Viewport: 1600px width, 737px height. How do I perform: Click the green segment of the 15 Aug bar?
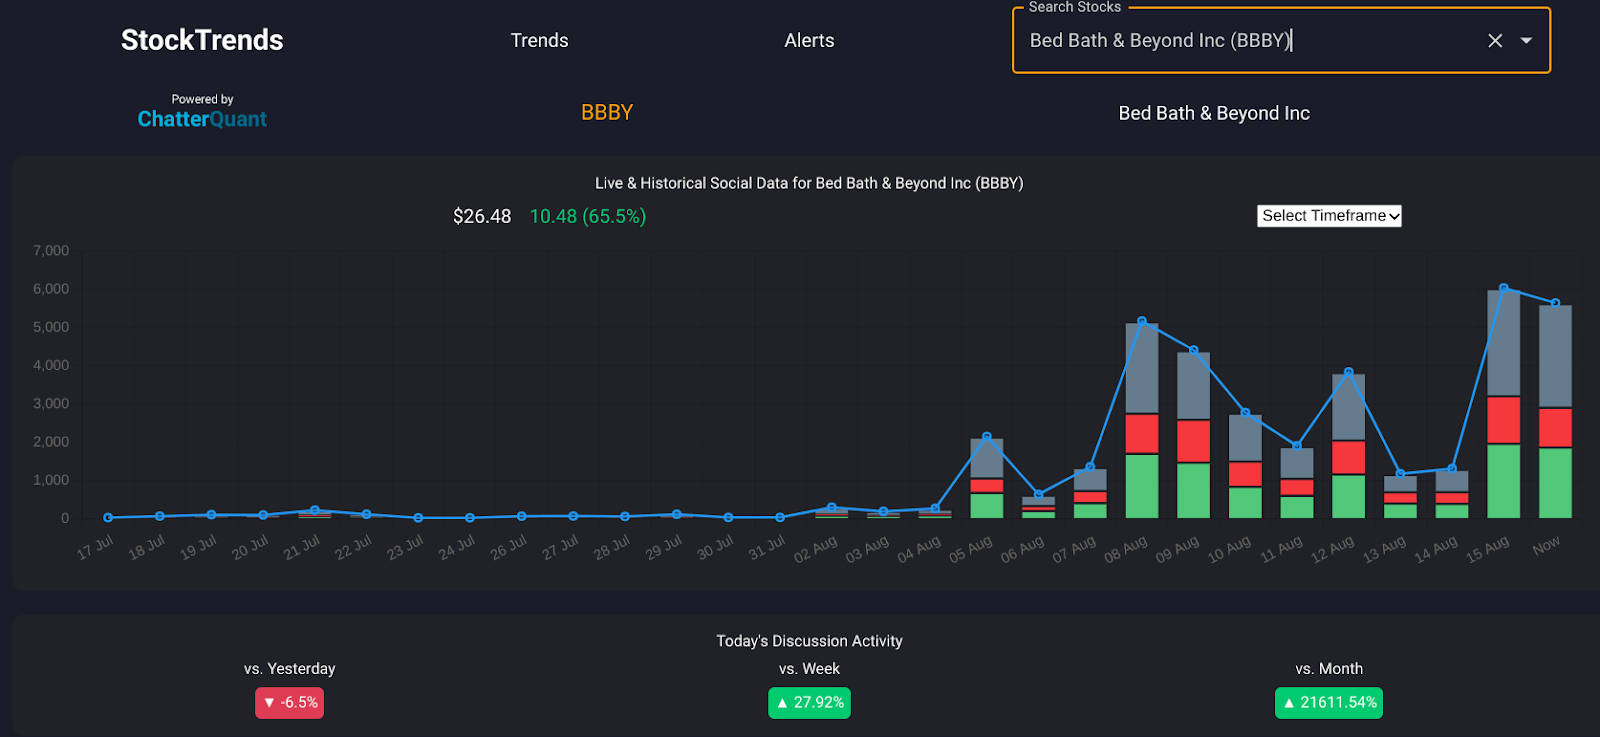coord(1504,481)
